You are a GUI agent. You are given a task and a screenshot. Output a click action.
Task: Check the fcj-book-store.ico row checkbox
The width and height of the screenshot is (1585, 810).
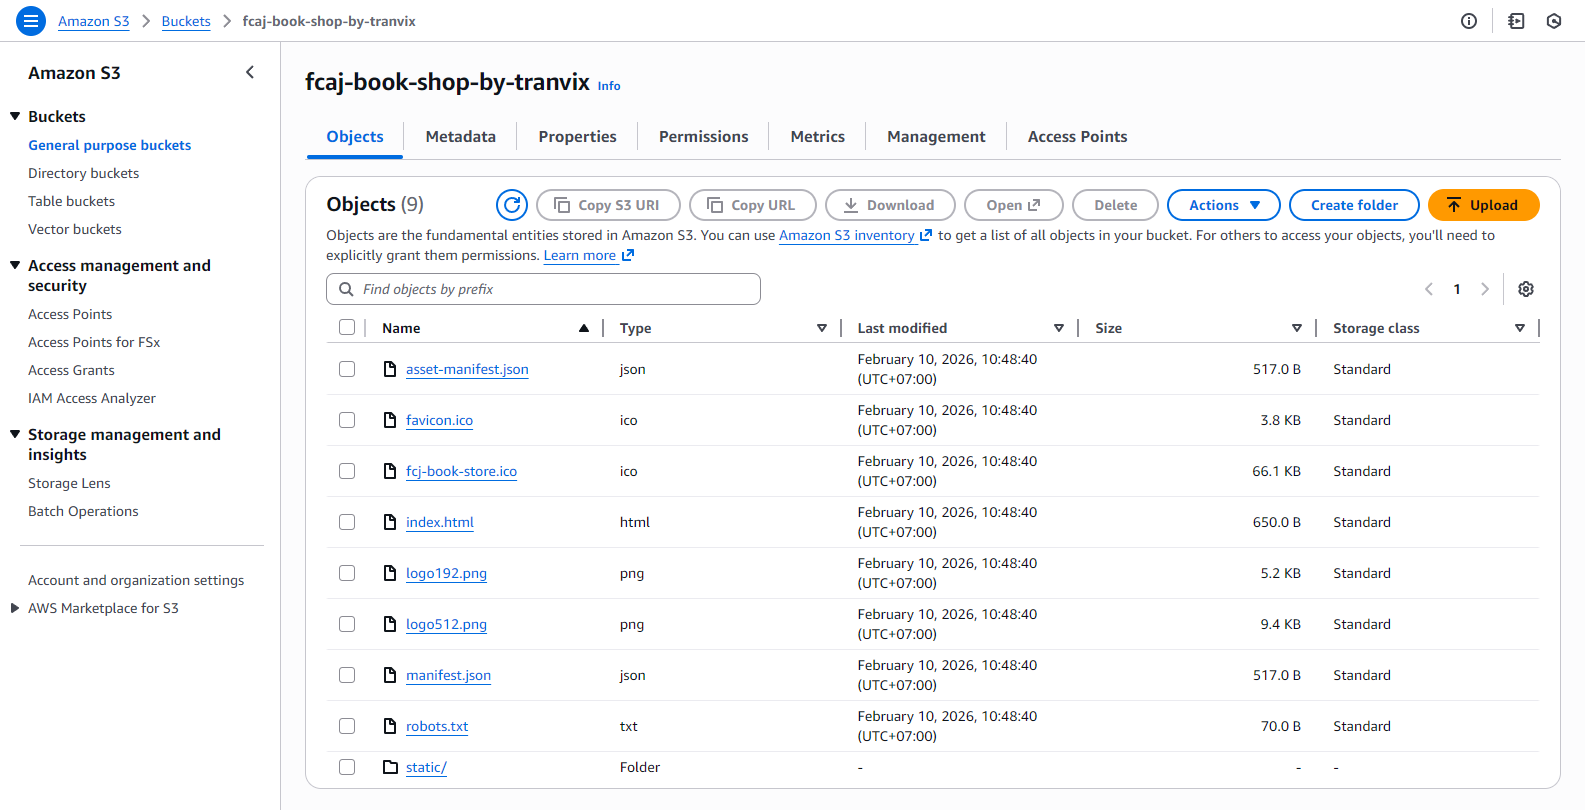coord(347,471)
